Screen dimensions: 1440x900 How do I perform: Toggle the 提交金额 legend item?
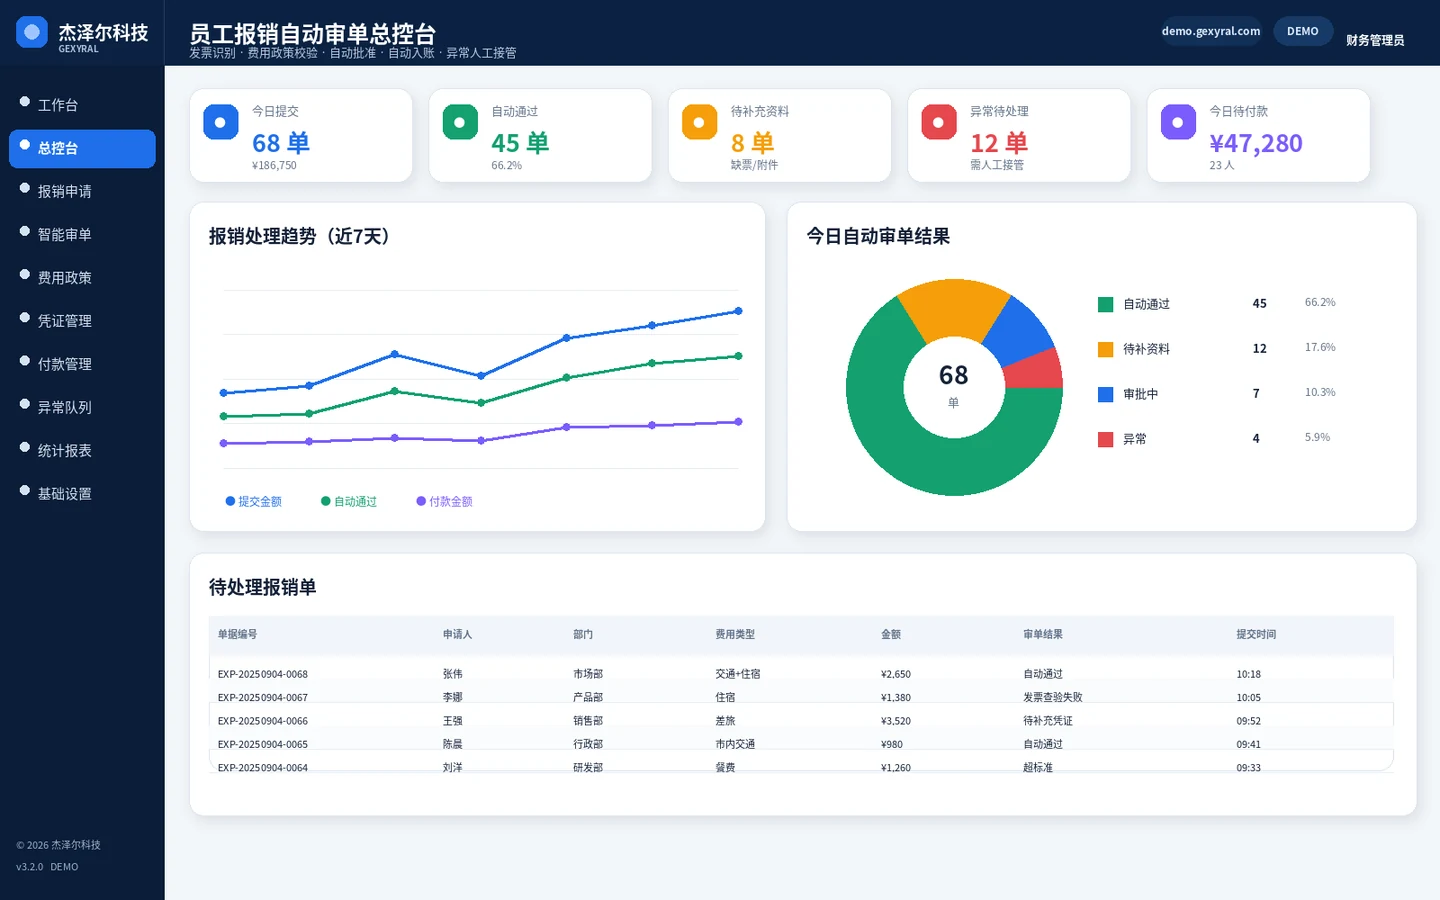coord(254,501)
